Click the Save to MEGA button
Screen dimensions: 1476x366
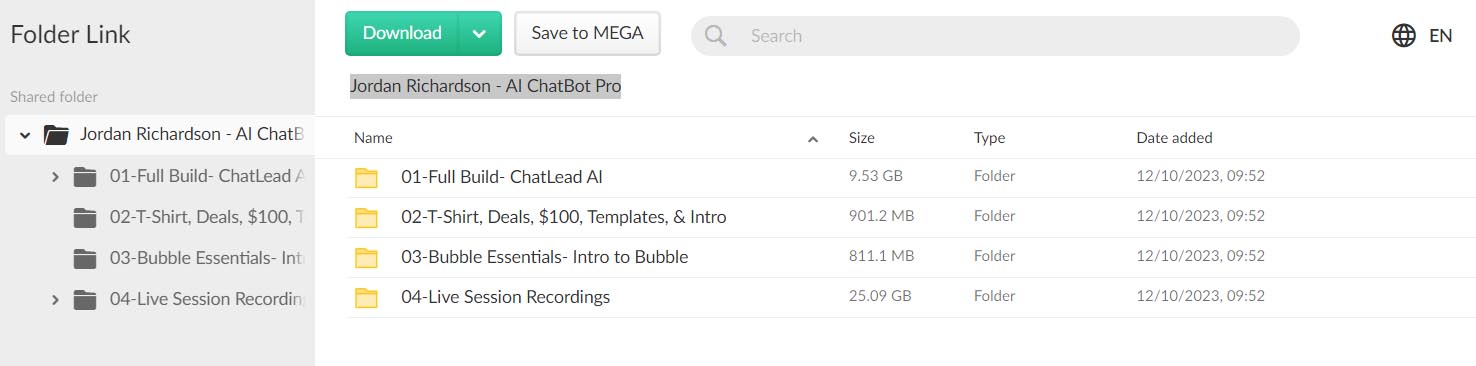587,33
